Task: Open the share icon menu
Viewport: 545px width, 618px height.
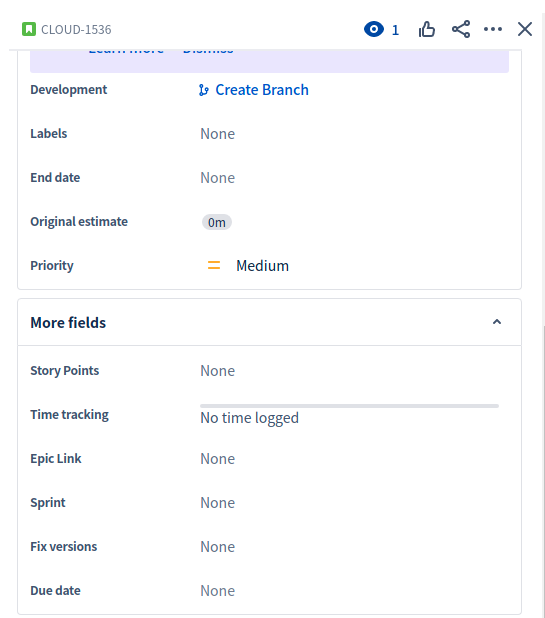Action: click(461, 29)
